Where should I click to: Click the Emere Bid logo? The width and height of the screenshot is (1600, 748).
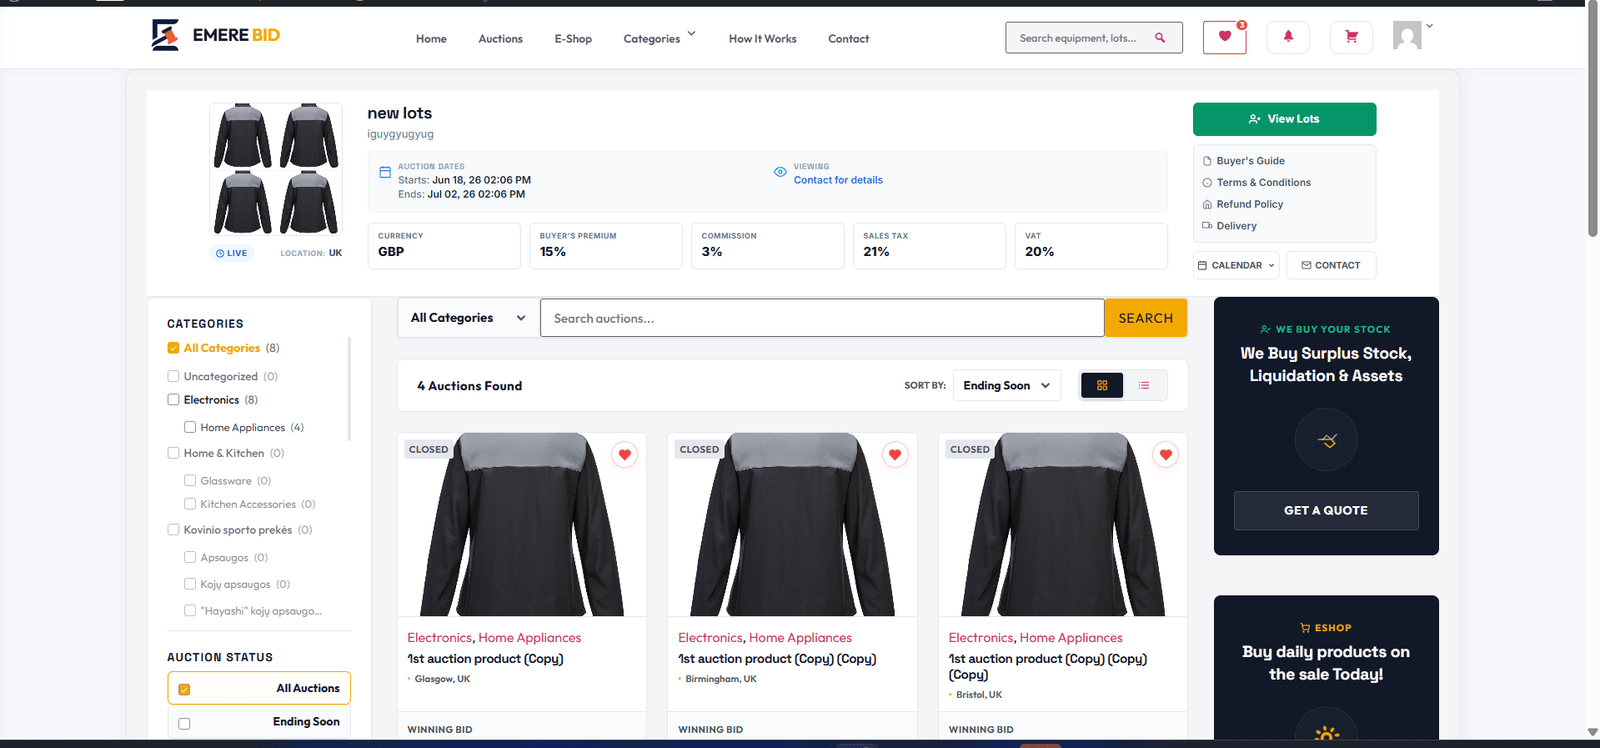point(215,35)
